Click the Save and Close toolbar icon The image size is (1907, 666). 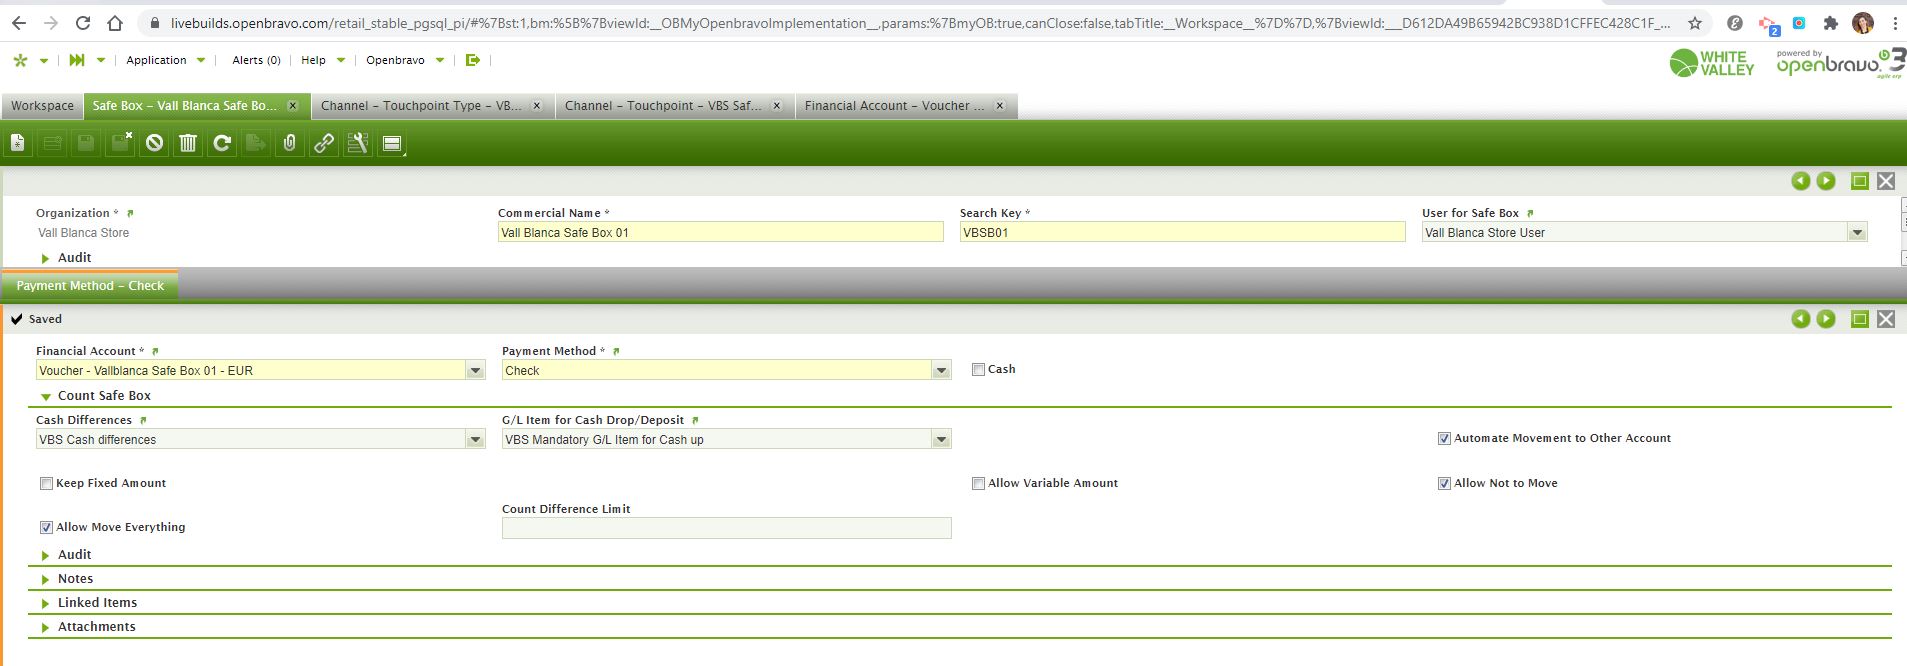[x=120, y=144]
